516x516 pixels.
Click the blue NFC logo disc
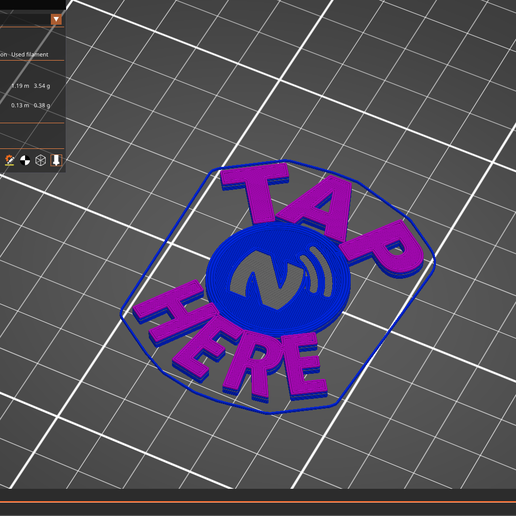[278, 280]
